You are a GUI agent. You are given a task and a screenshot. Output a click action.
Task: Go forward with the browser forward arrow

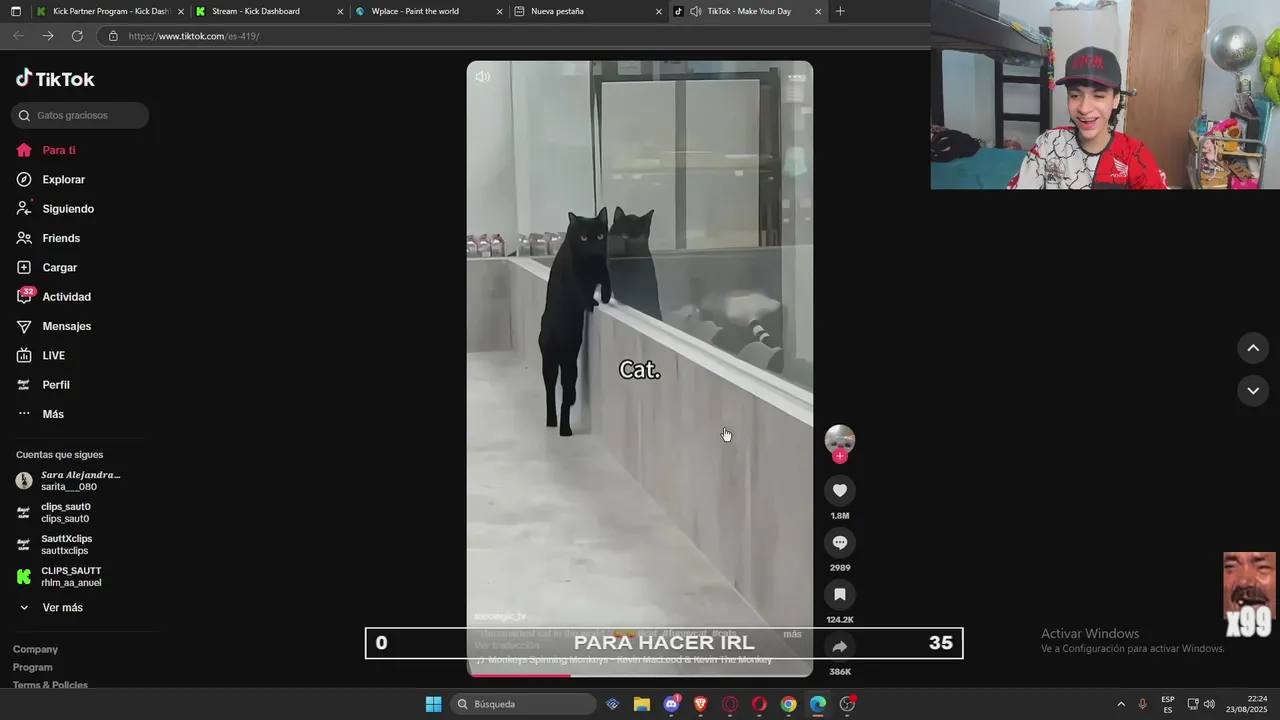click(48, 36)
